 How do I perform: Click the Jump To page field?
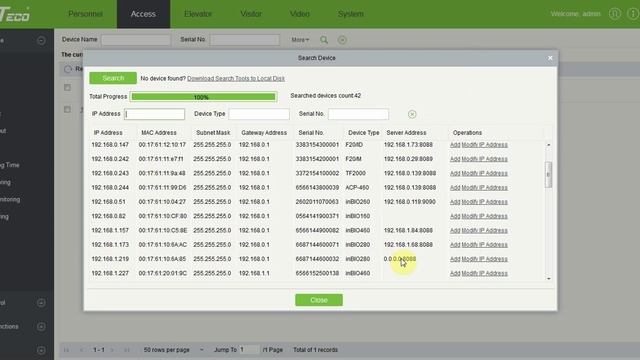pyautogui.click(x=249, y=350)
